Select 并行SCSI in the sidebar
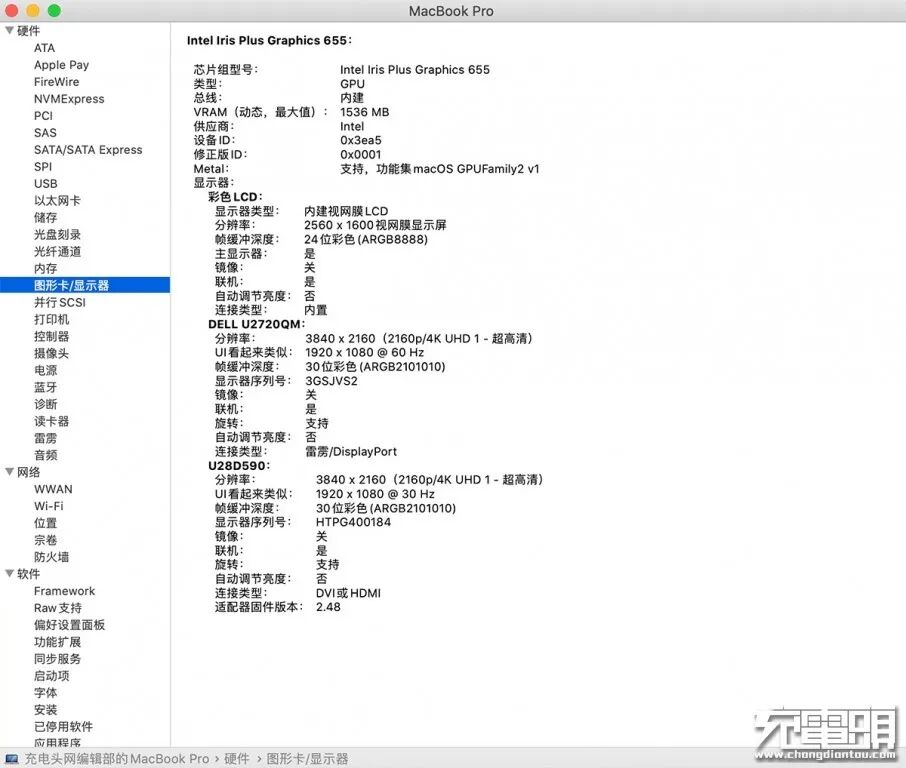 tap(60, 302)
